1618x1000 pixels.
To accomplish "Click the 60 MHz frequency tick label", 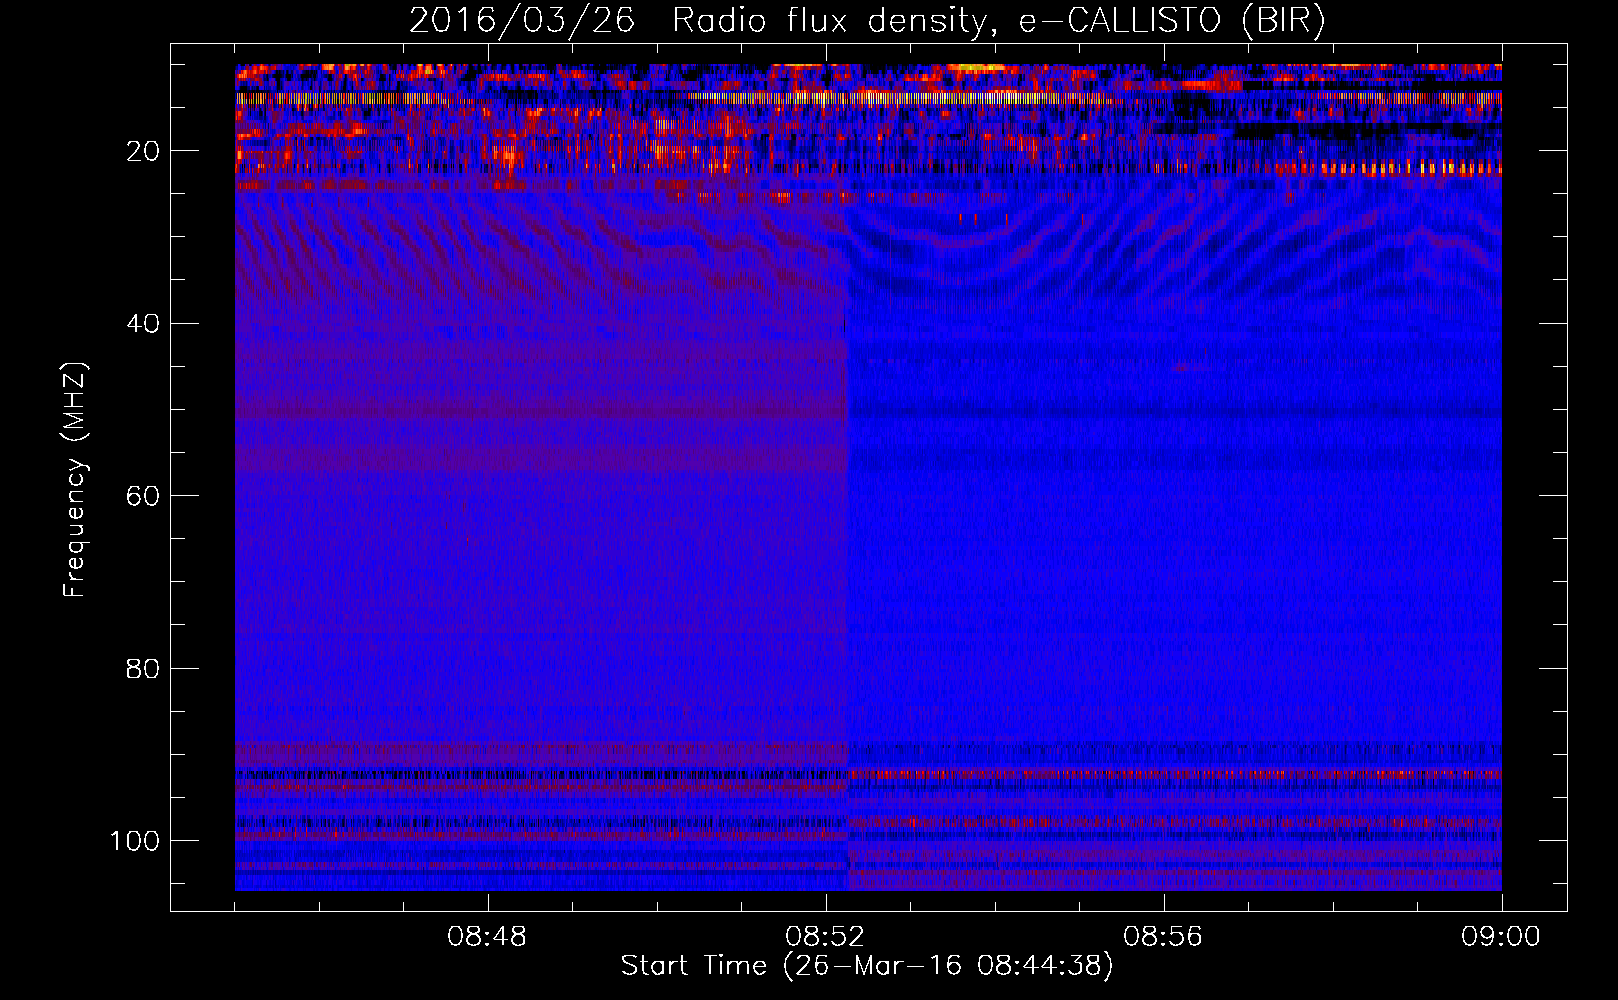I will pyautogui.click(x=143, y=496).
